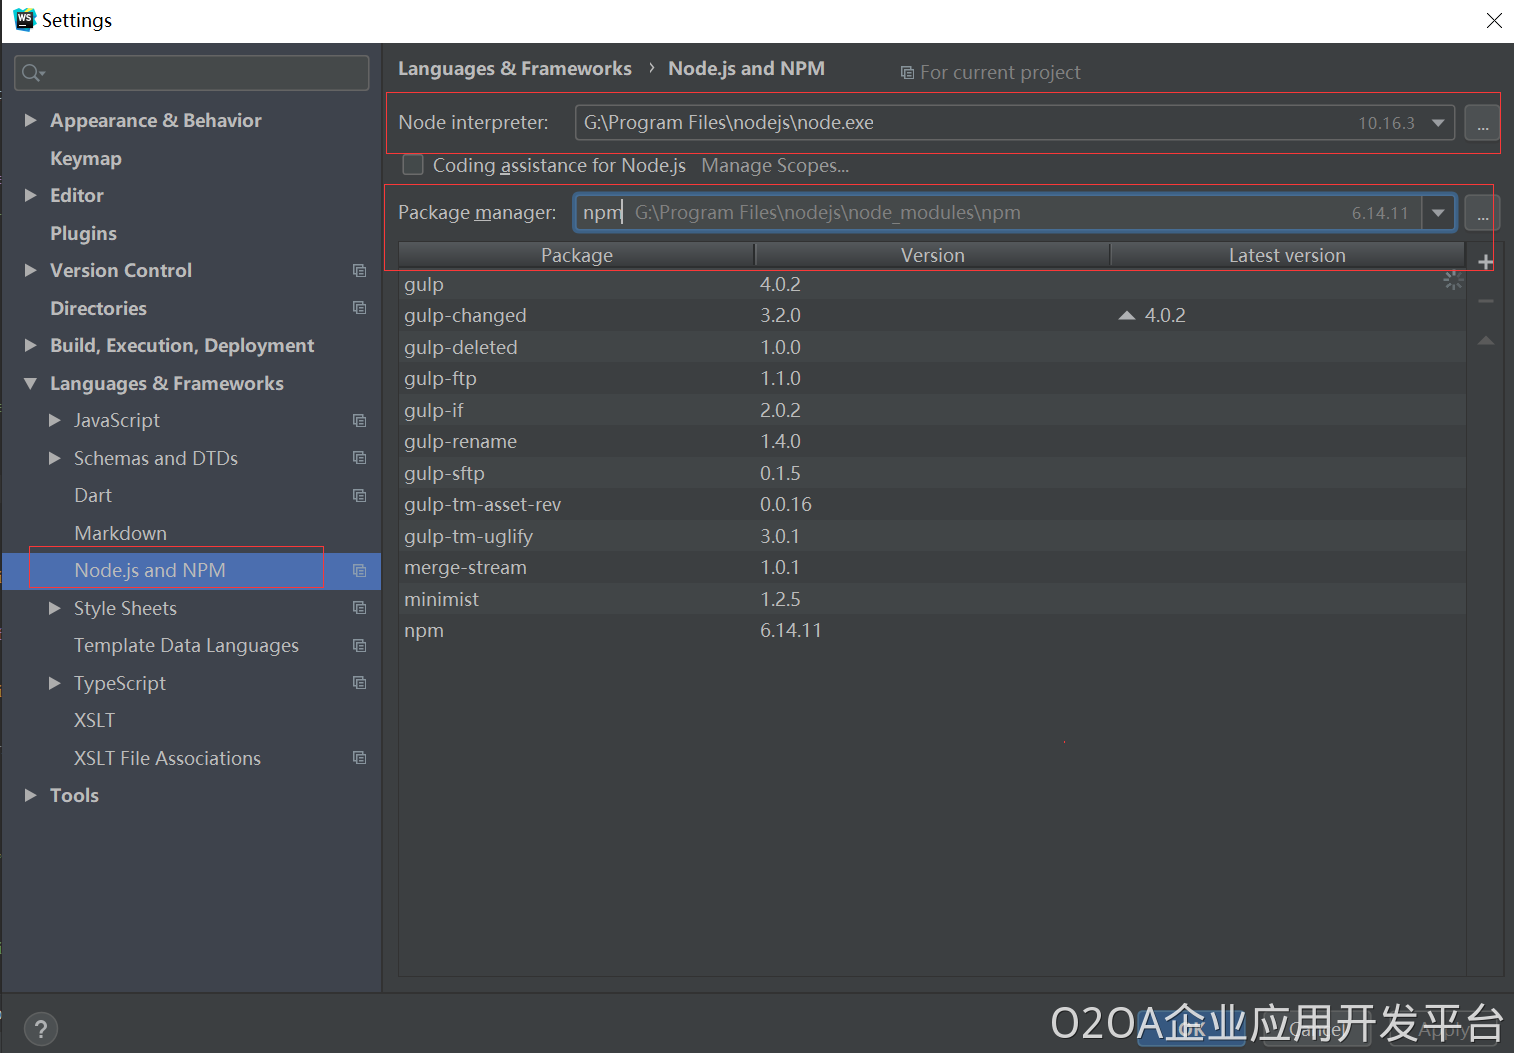Expand the Appearance & Behavior section
Image resolution: width=1514 pixels, height=1053 pixels.
30,121
